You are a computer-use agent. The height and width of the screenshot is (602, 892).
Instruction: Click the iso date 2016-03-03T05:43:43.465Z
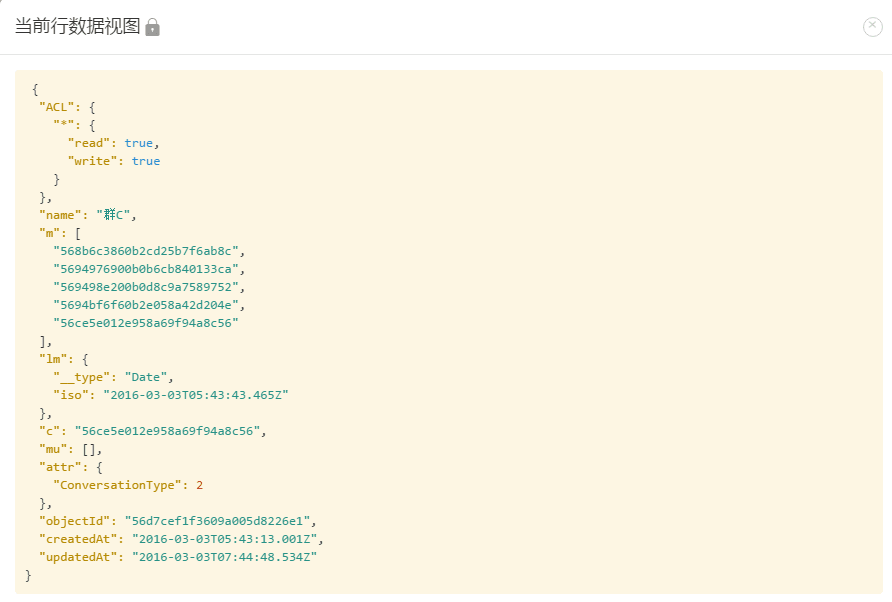[196, 395]
